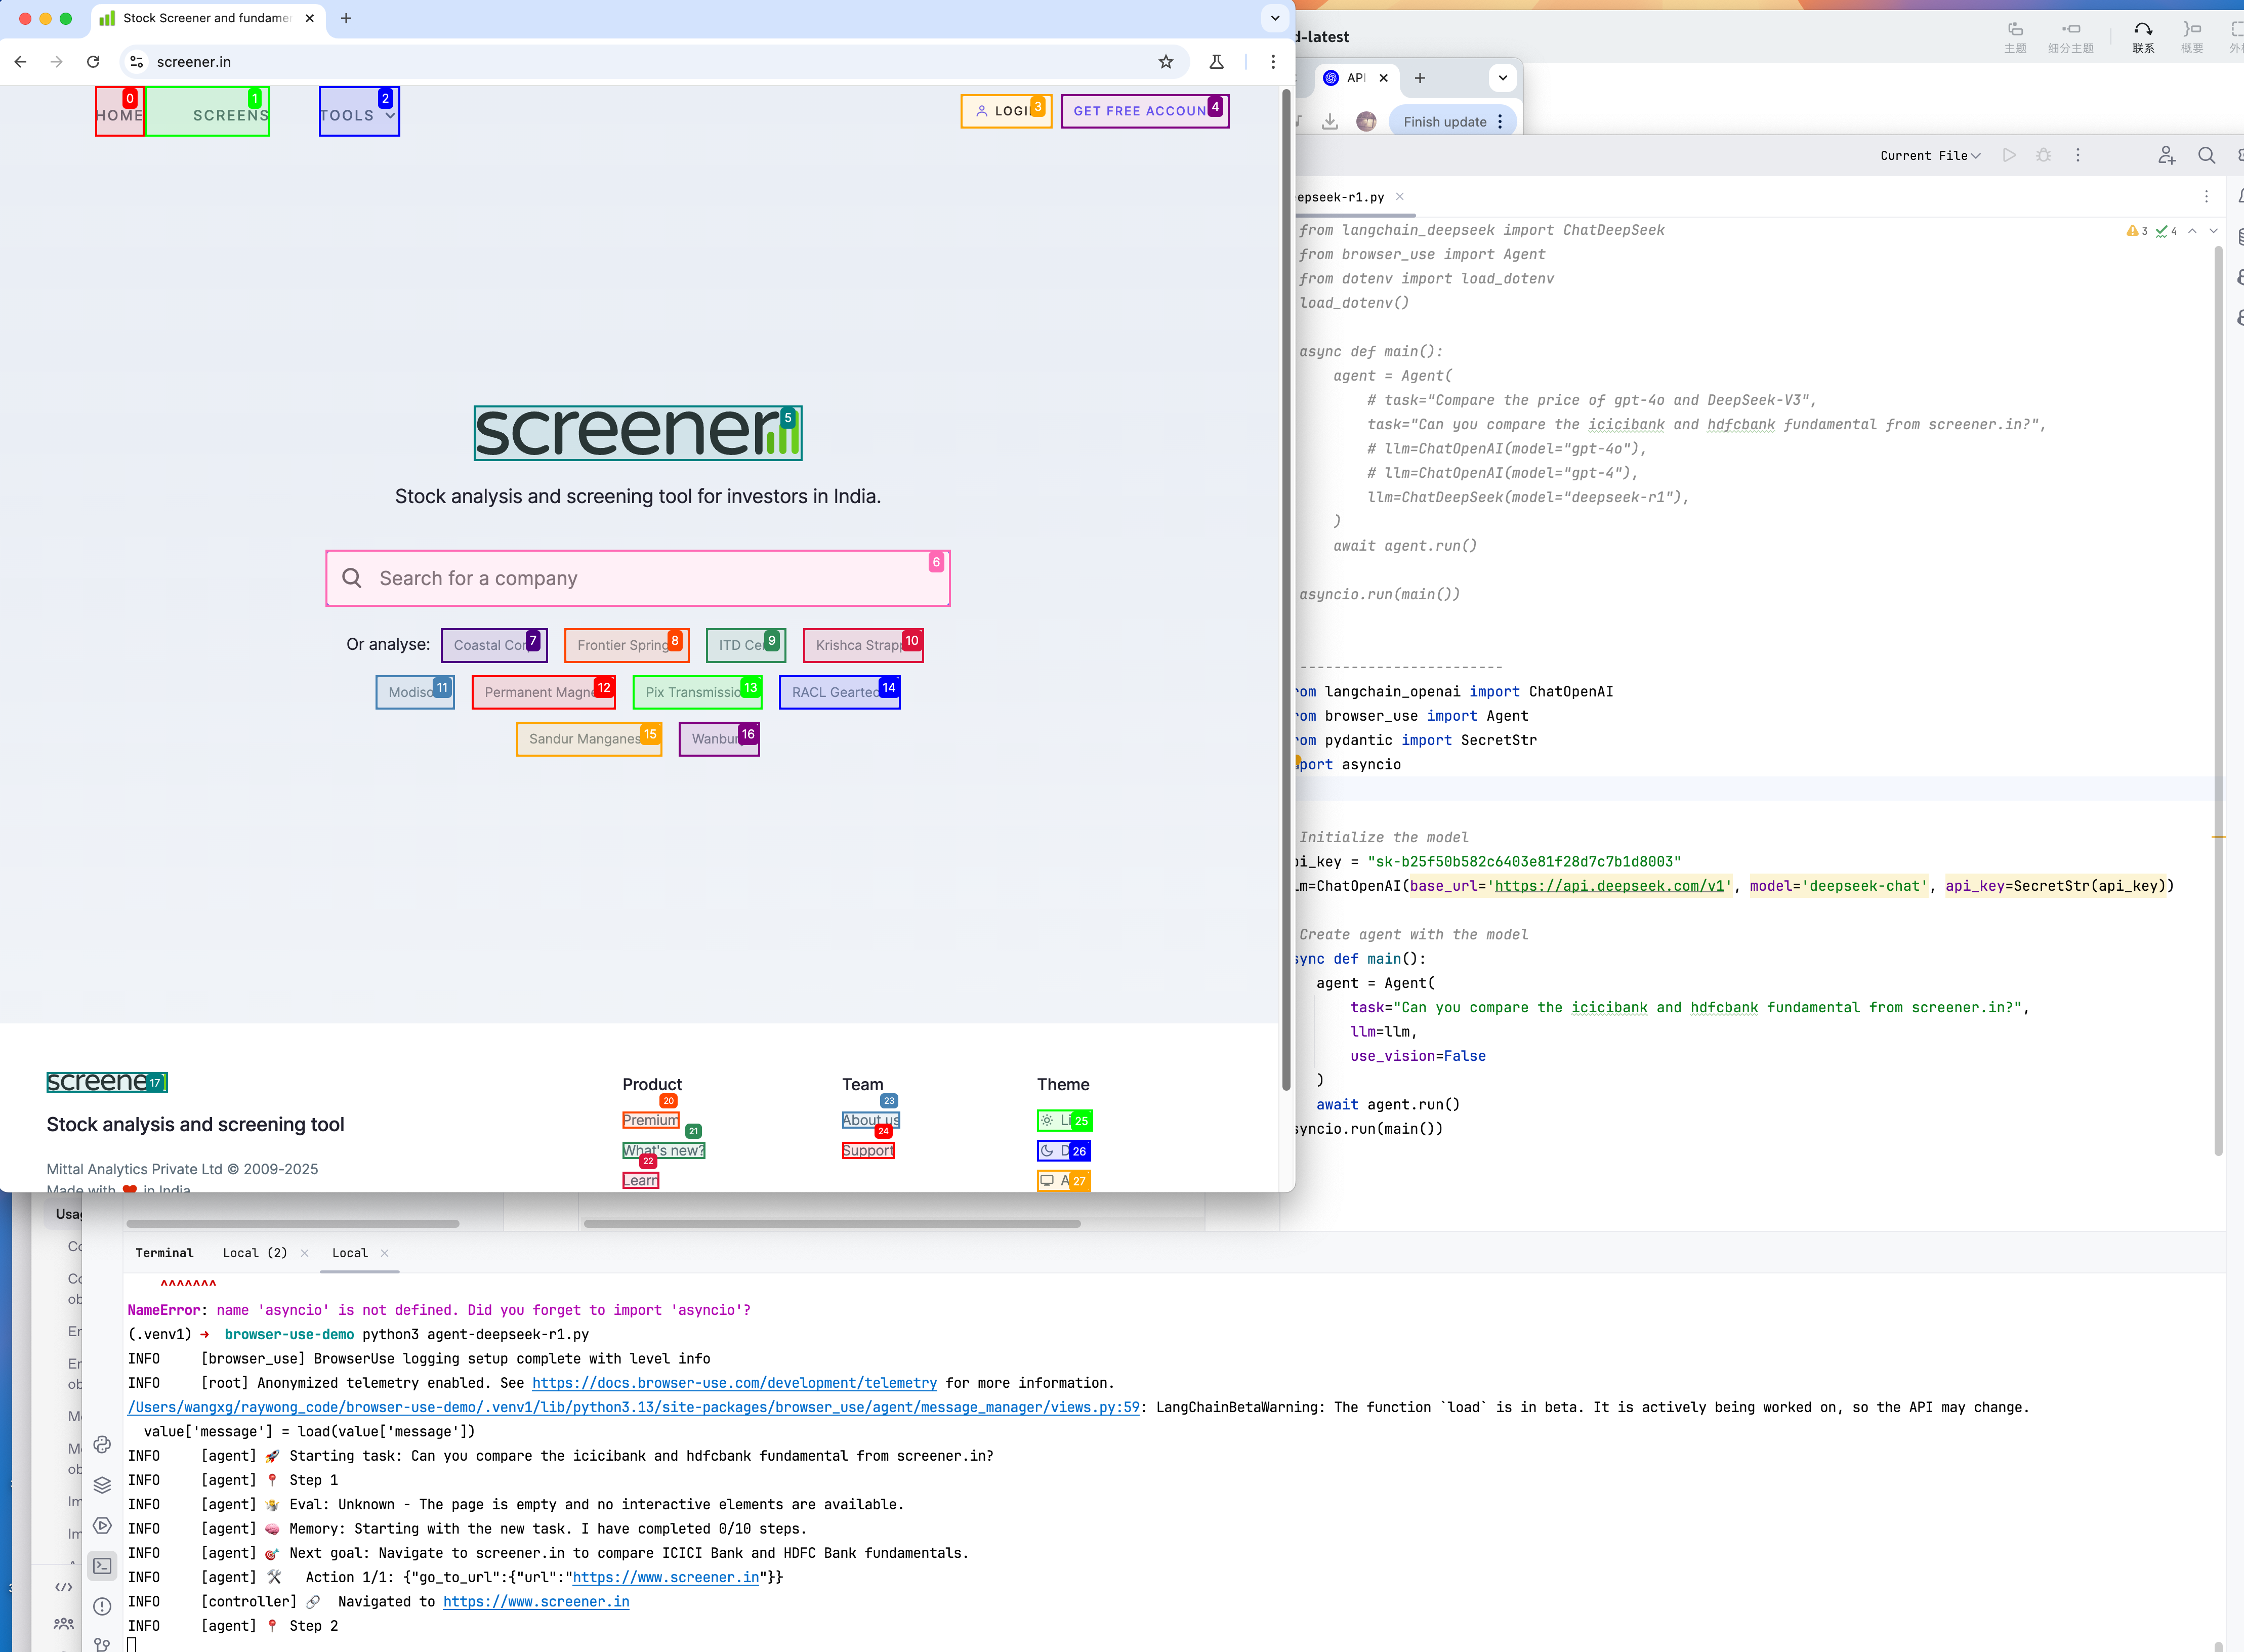Click Chrome's forward navigation arrow
This screenshot has width=2244, height=1652.
(x=57, y=62)
